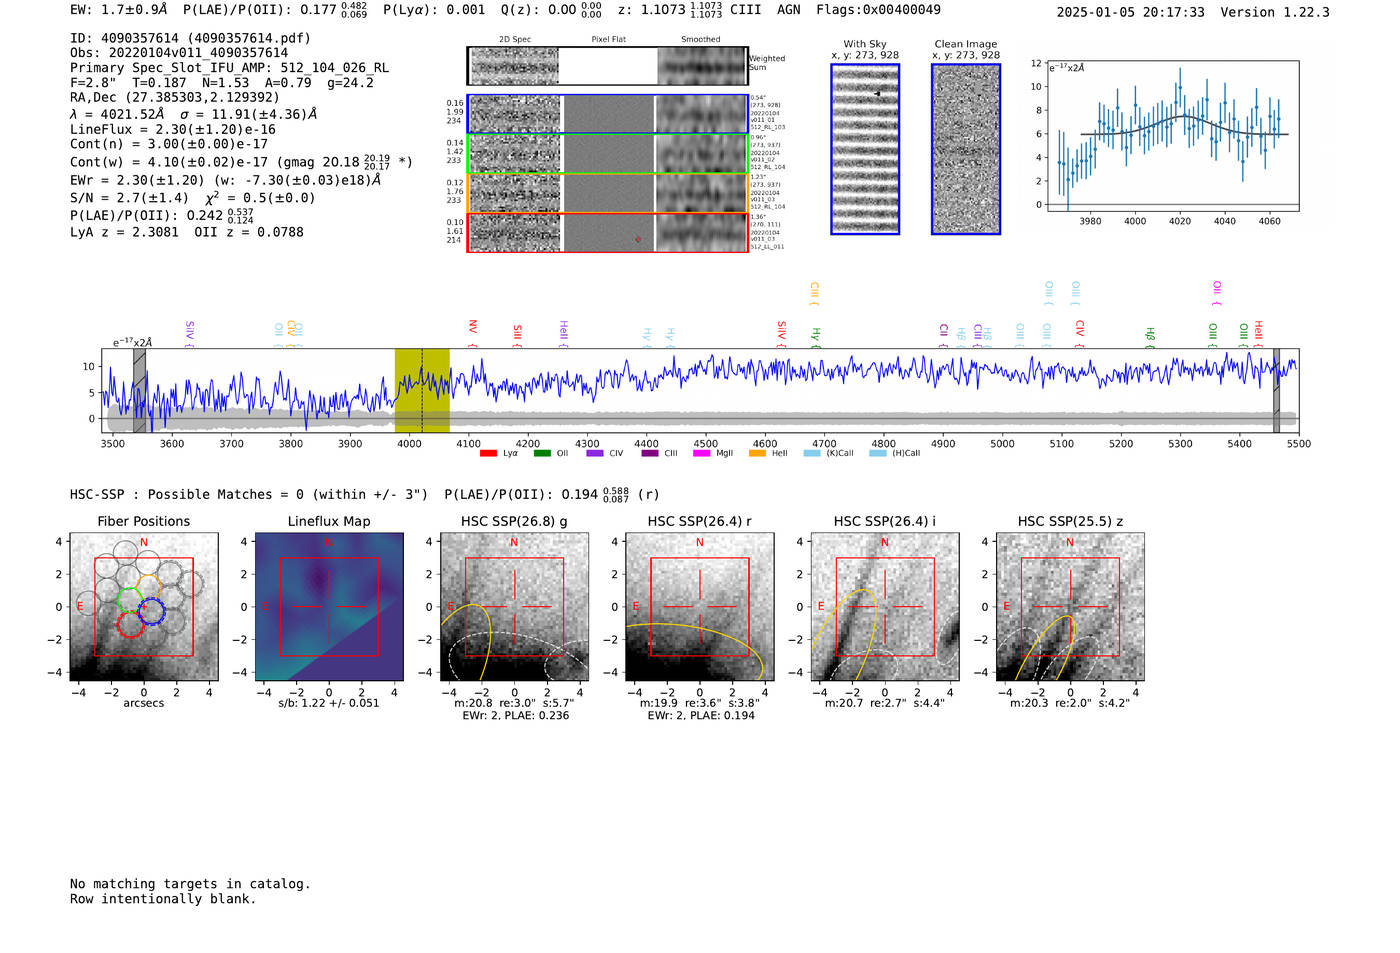Click the Gaussian emission line fit plot
The height and width of the screenshot is (953, 1400).
coord(1172,136)
